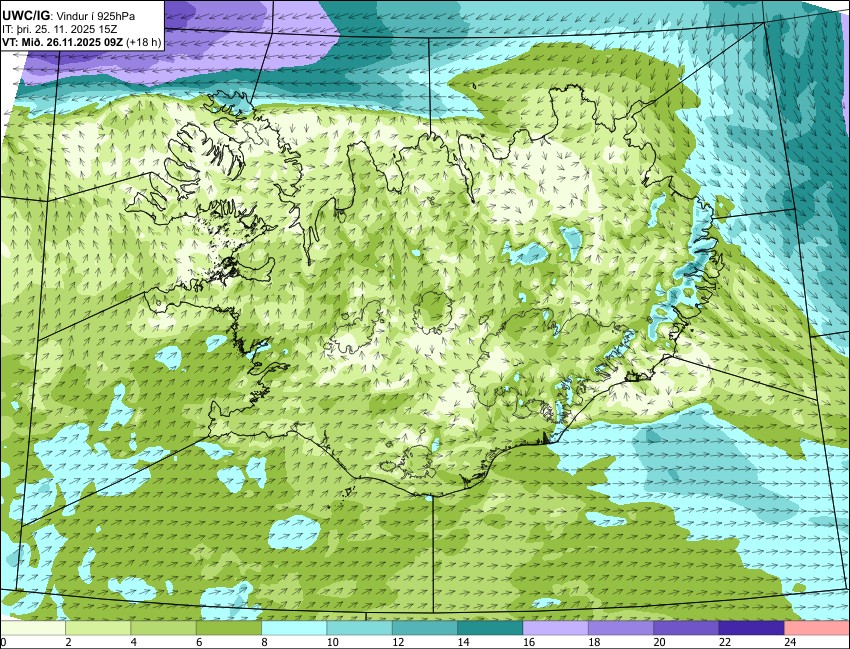Click the "Vindur í 925hPa" label
Screen dimensions: 850x649
[96, 16]
